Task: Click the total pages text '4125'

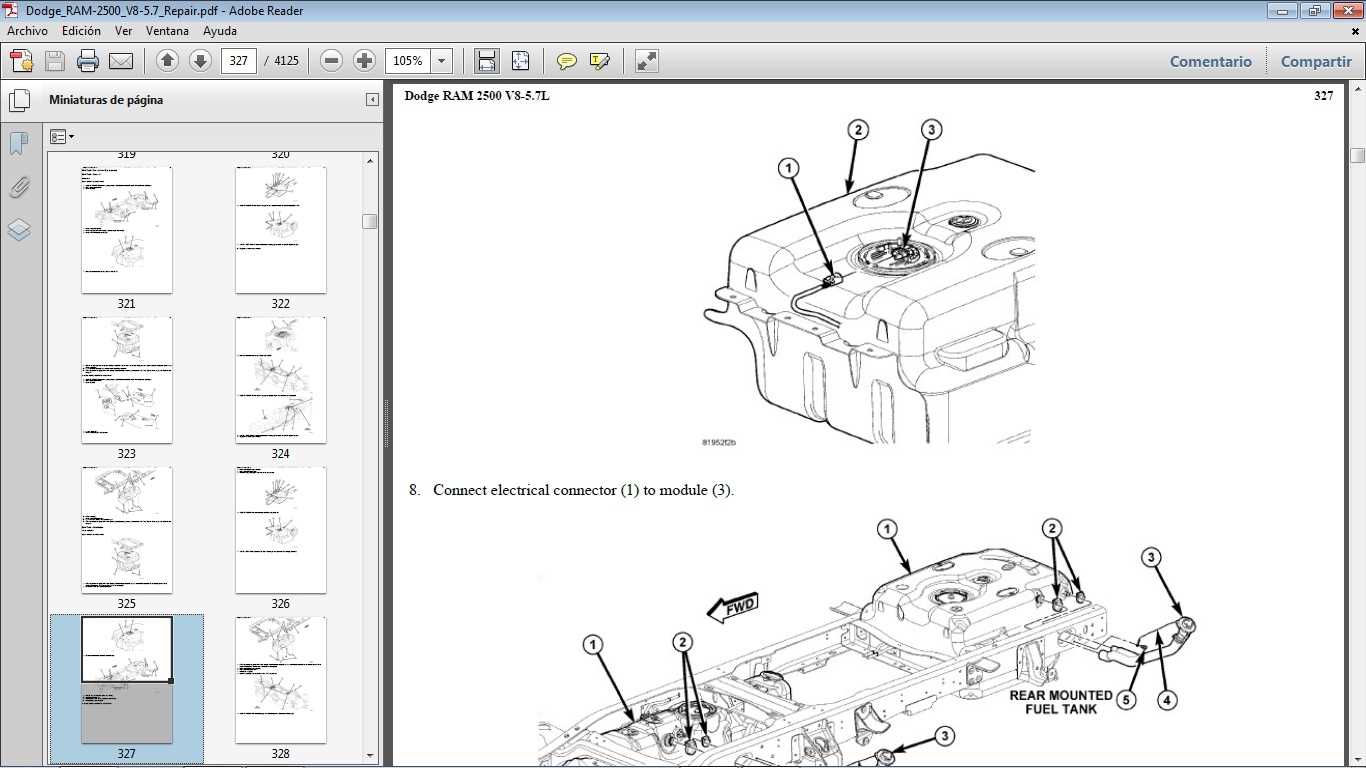Action: tap(286, 61)
